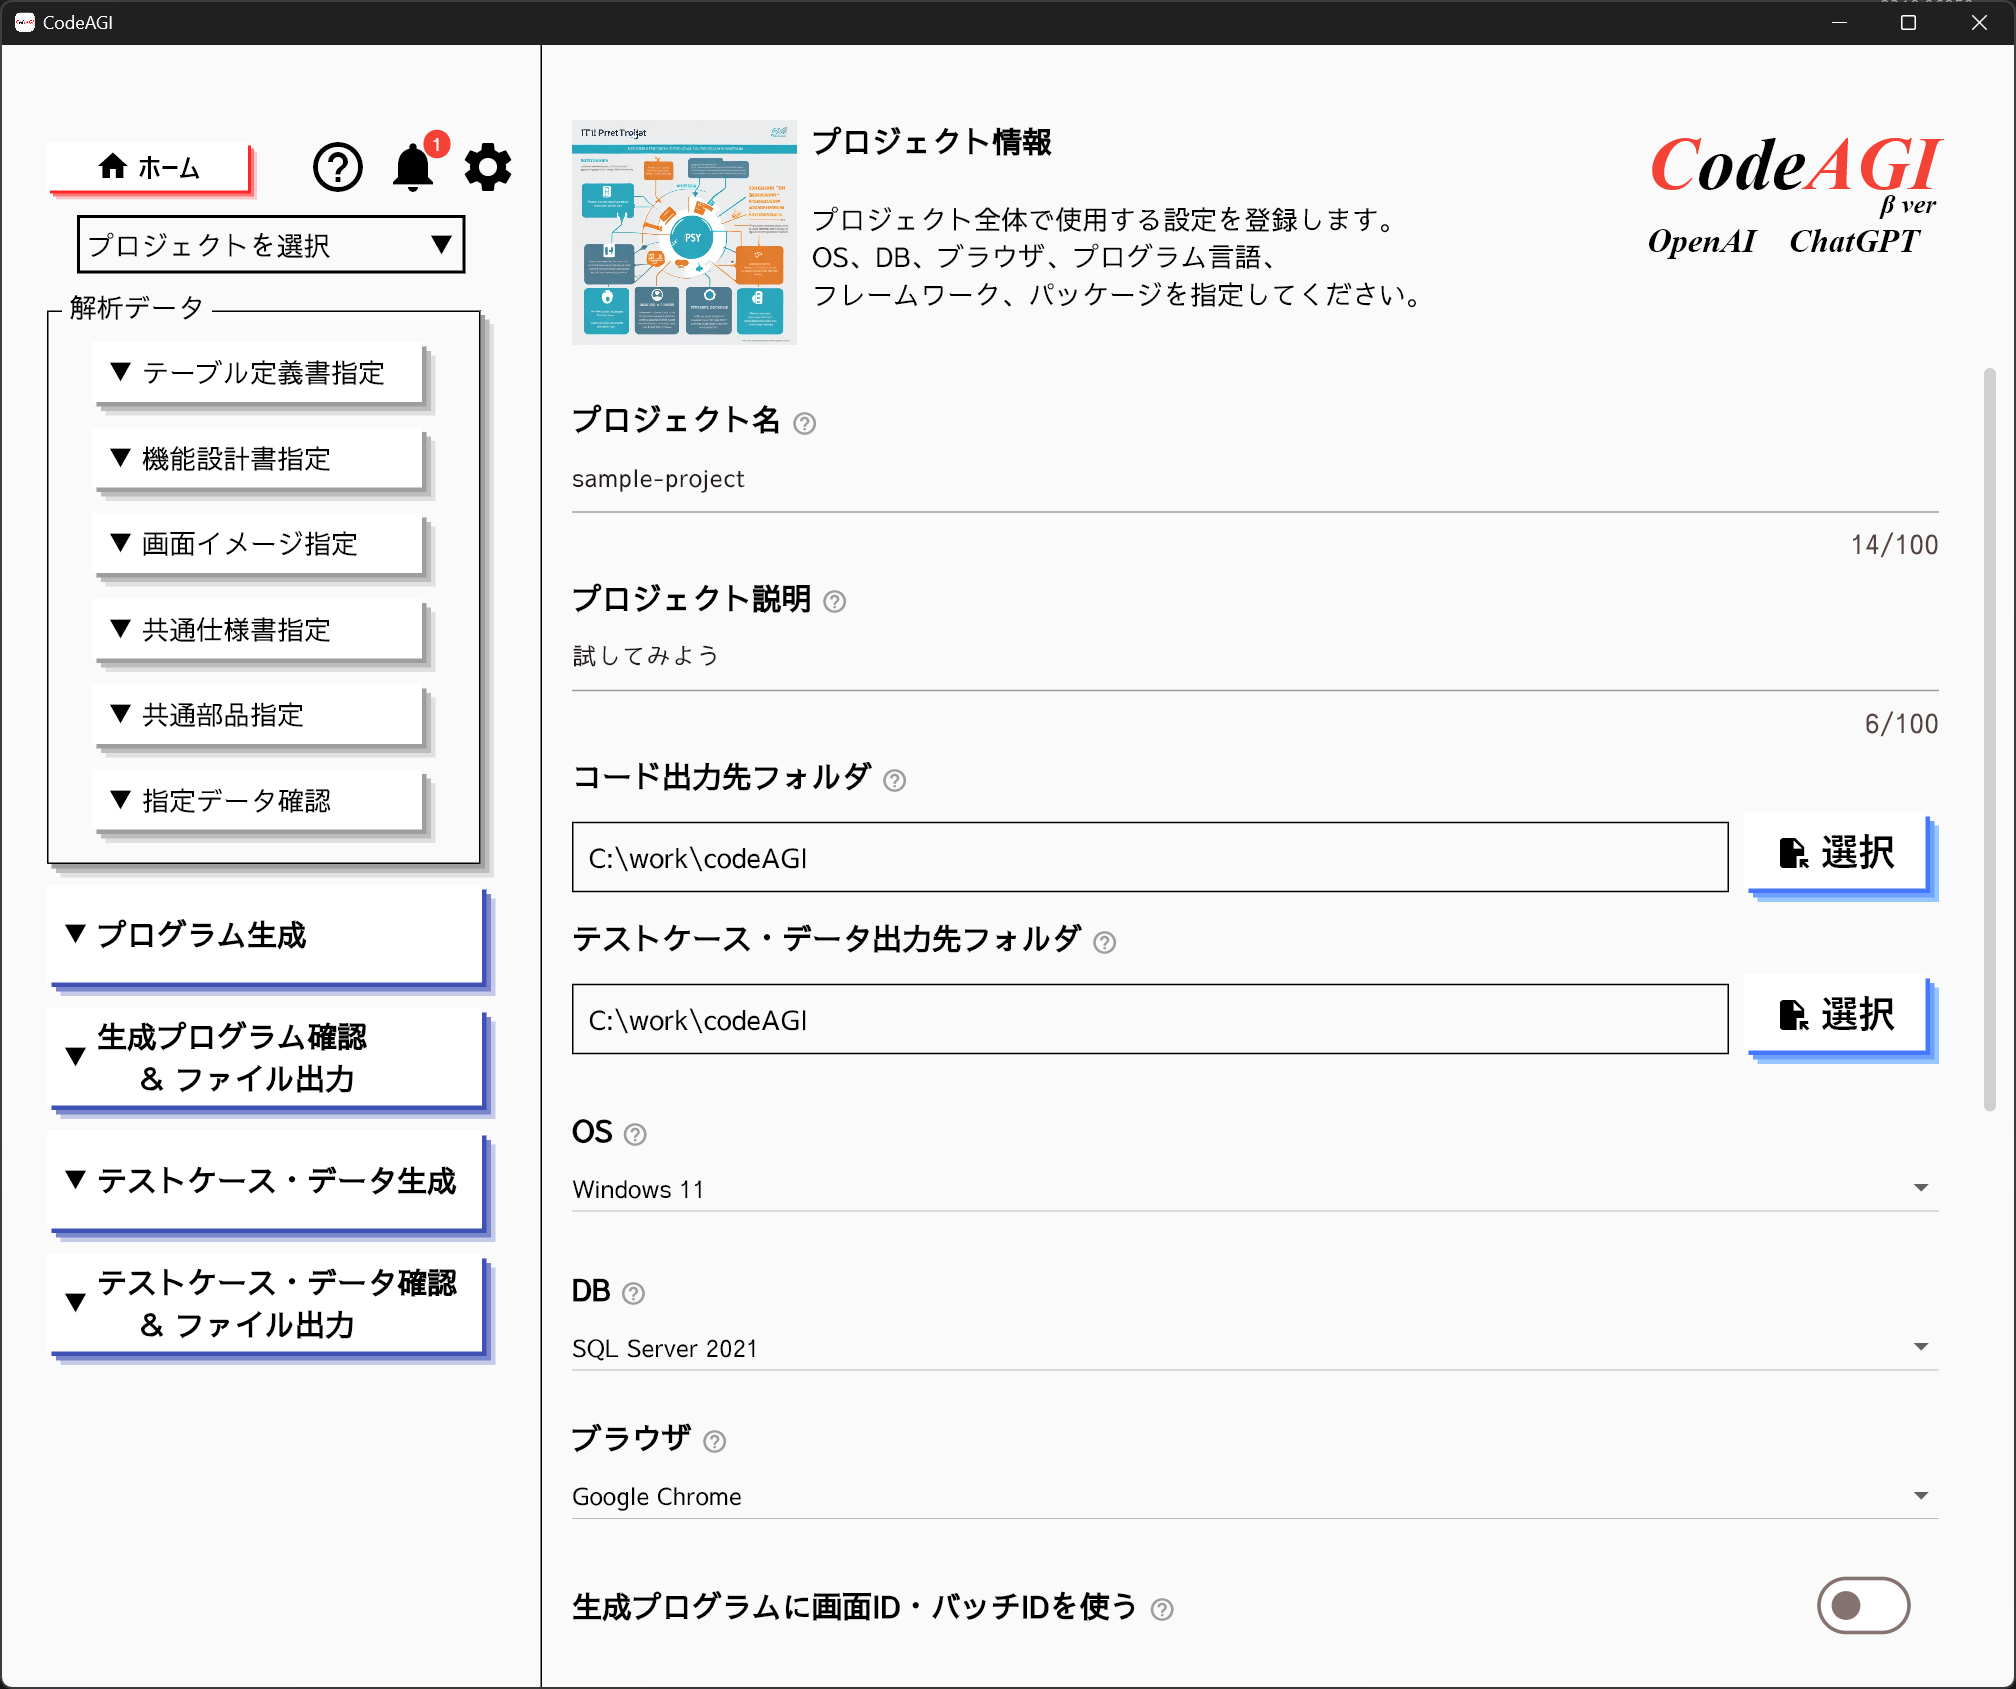
Task: Click help icon beside ブラウザ label
Action: (x=714, y=1442)
